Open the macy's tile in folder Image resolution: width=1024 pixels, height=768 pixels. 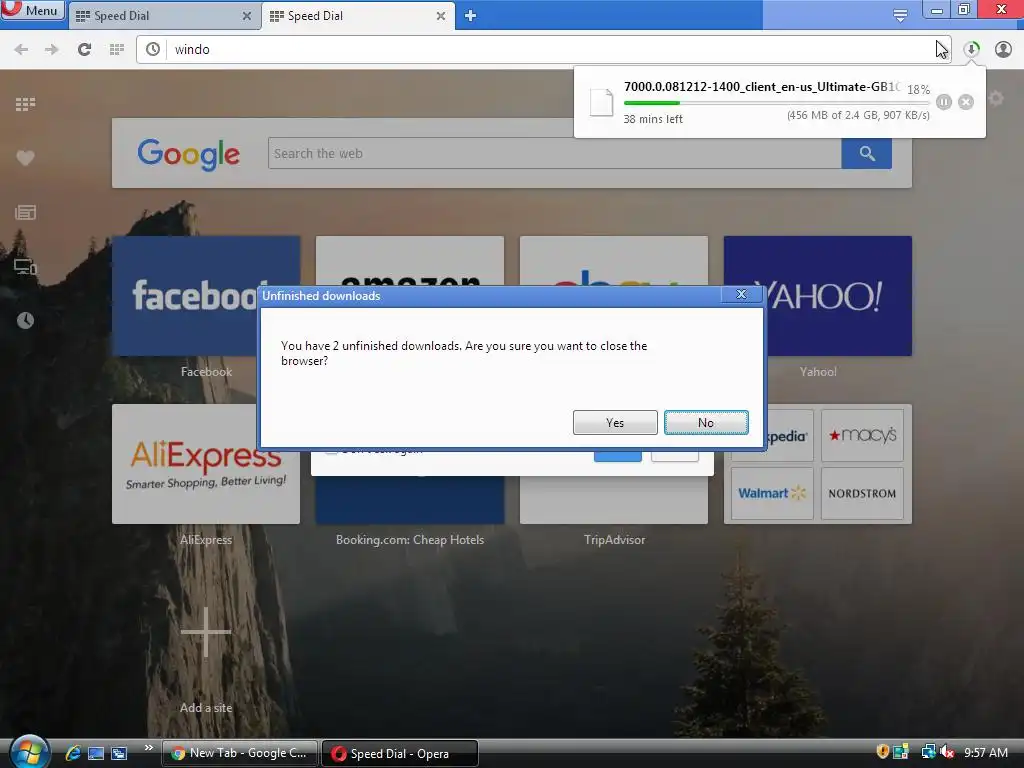click(x=862, y=436)
